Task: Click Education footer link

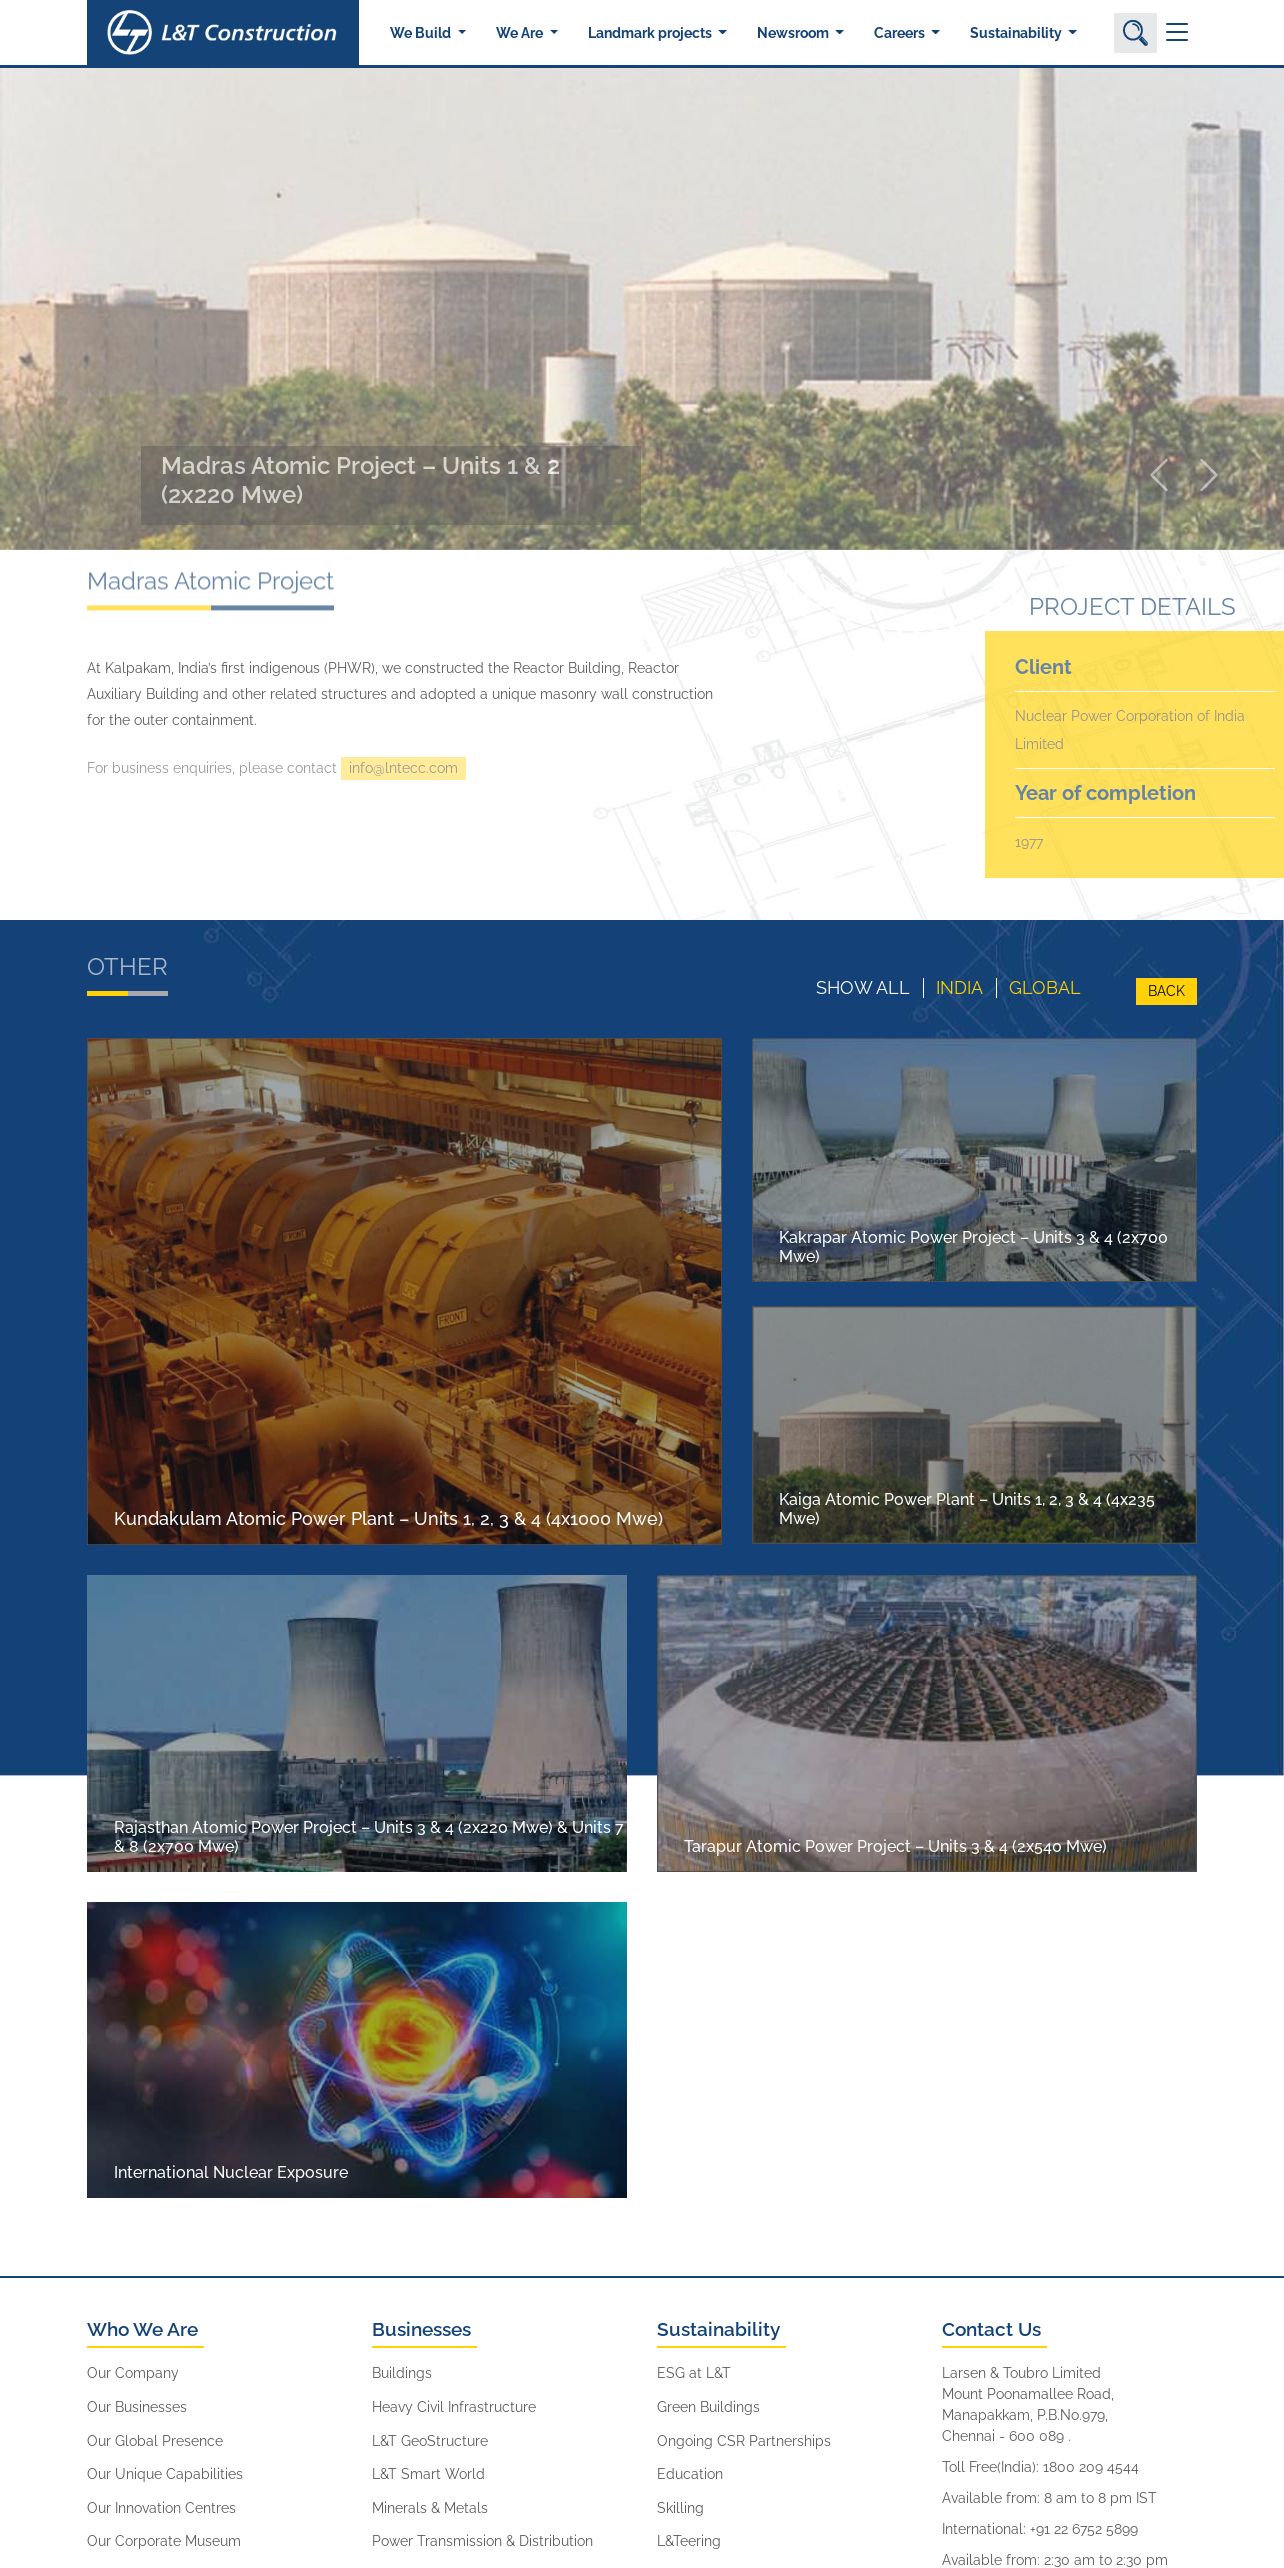Action: (x=690, y=2474)
